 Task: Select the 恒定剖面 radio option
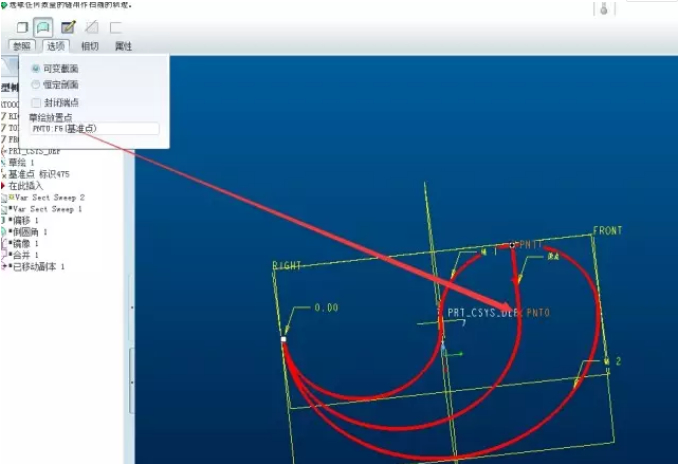[36, 85]
